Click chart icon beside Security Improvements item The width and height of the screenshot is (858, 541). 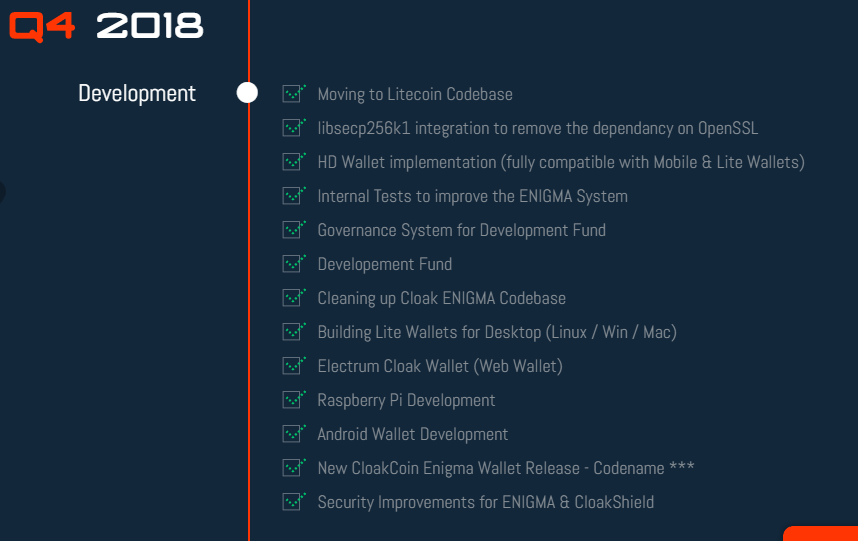293,501
